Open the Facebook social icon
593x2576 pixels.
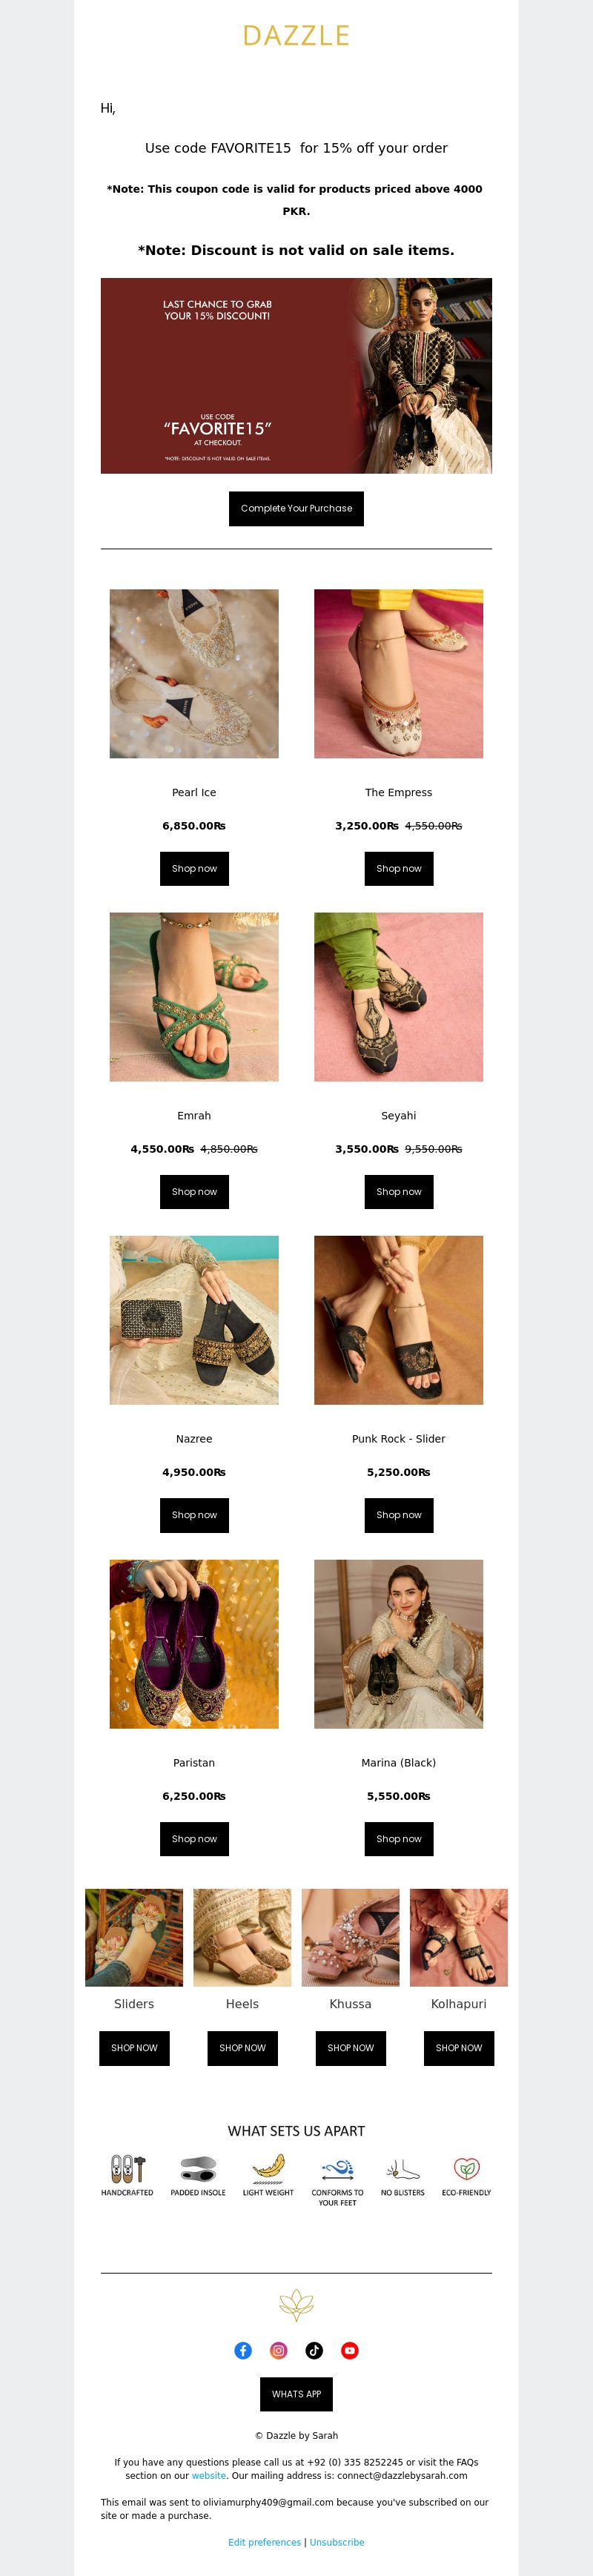243,2350
